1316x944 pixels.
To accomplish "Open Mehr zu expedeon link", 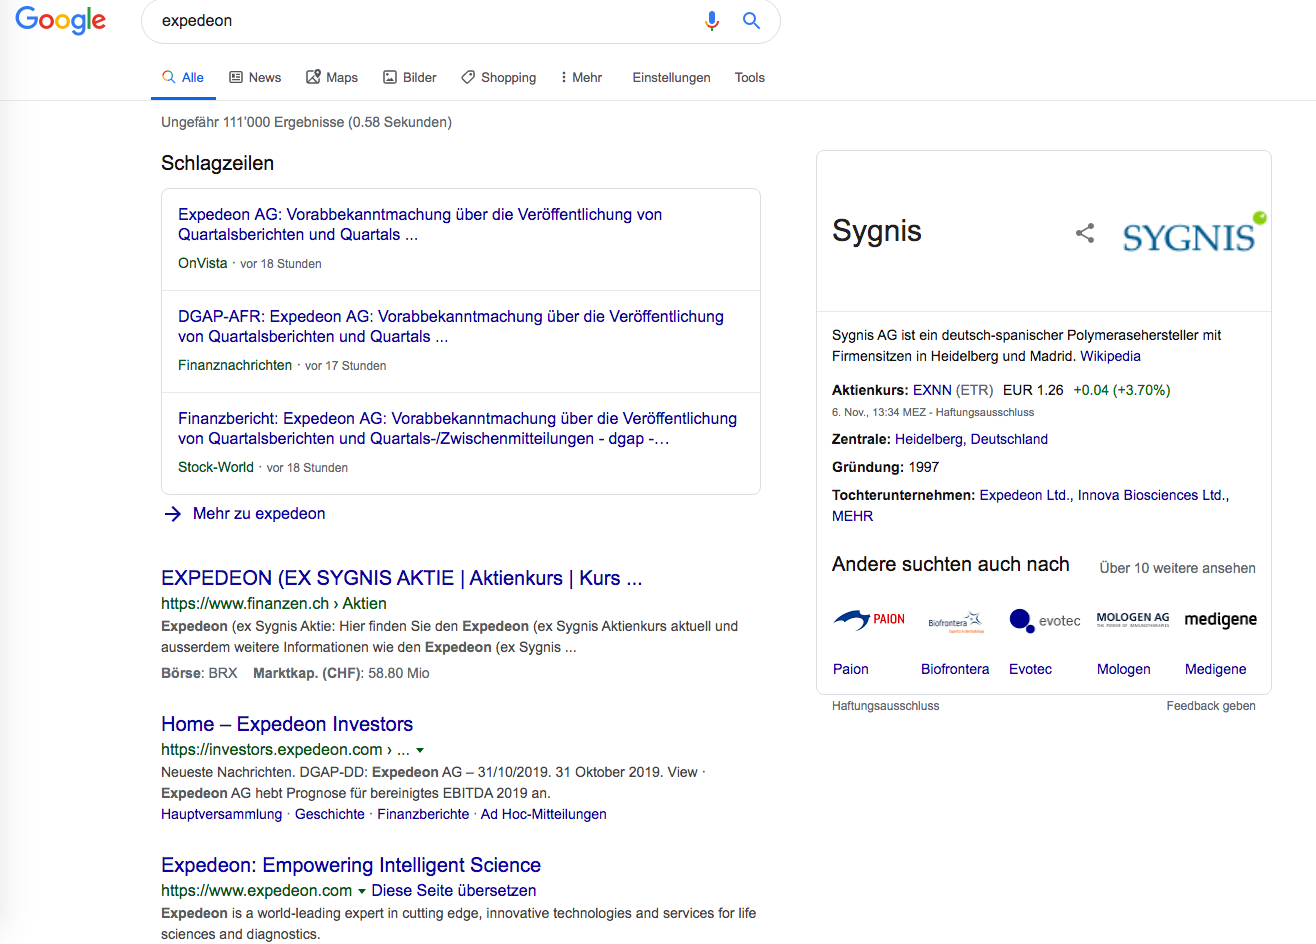I will (258, 513).
